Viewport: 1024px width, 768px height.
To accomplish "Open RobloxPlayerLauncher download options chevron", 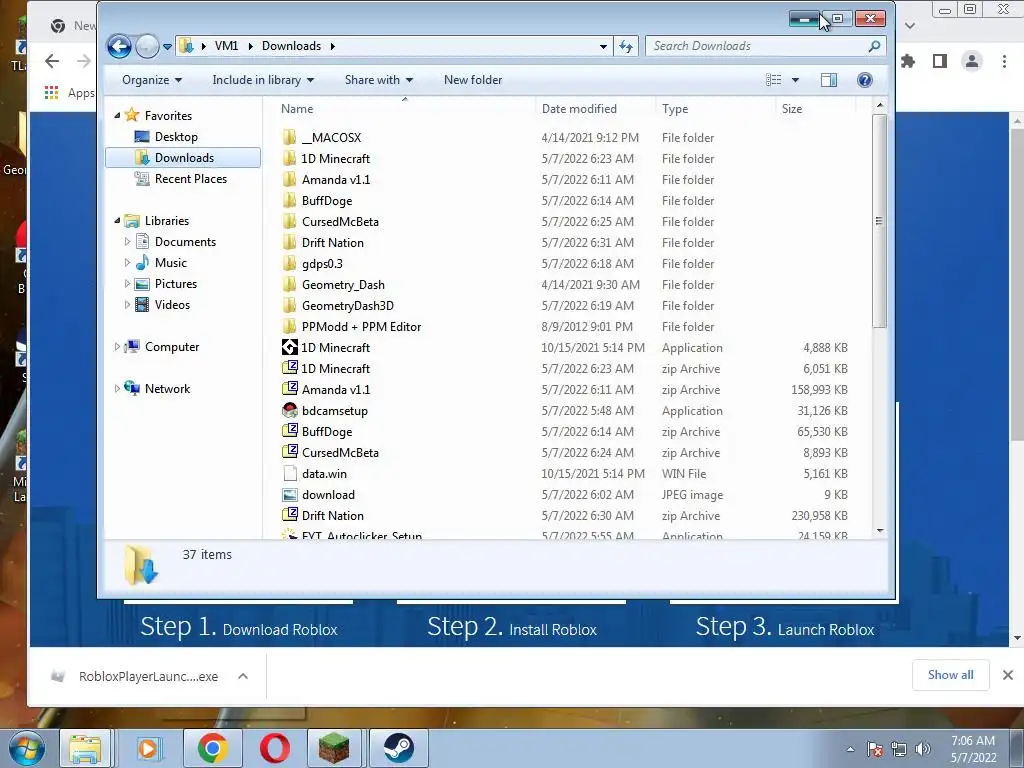I will click(243, 677).
